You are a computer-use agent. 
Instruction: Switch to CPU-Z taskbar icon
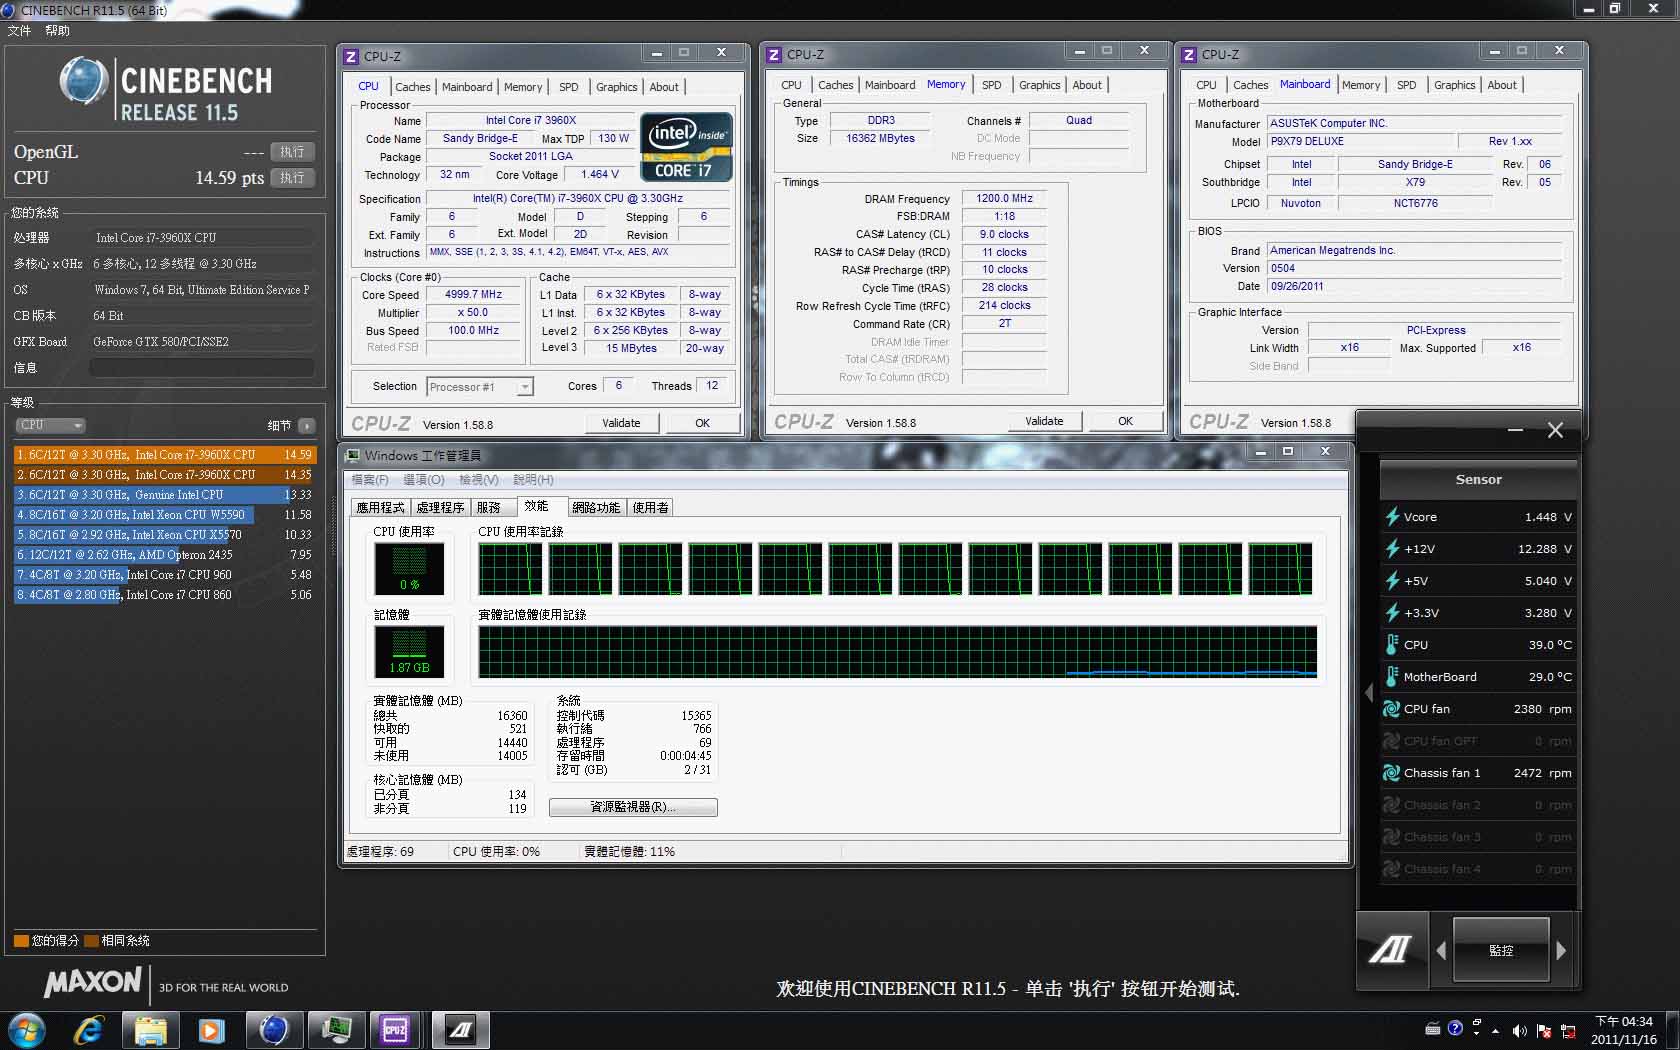click(x=396, y=1030)
